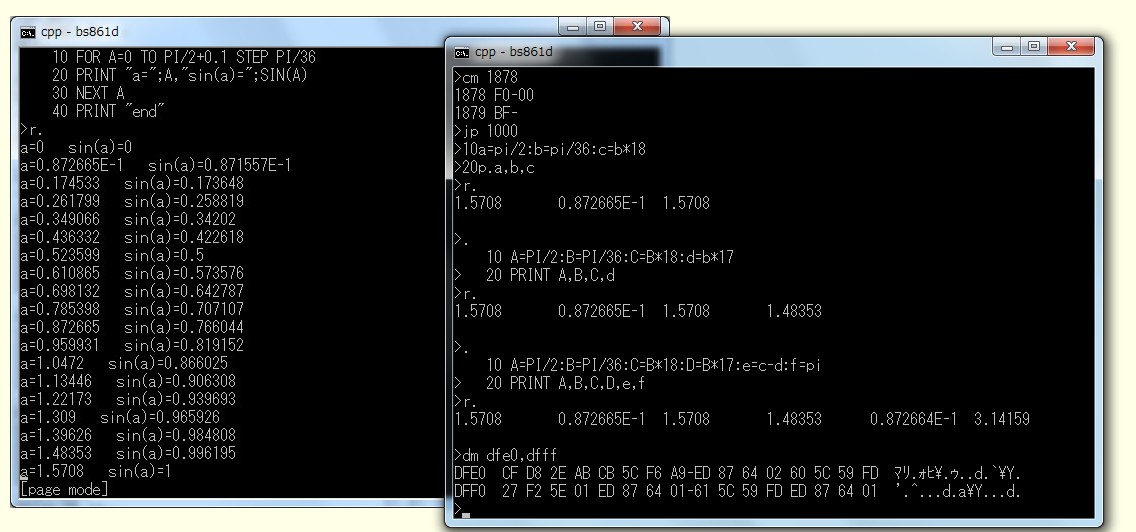Click line '30 NEXT A' in back window
This screenshot has width=1136, height=532.
(88, 93)
